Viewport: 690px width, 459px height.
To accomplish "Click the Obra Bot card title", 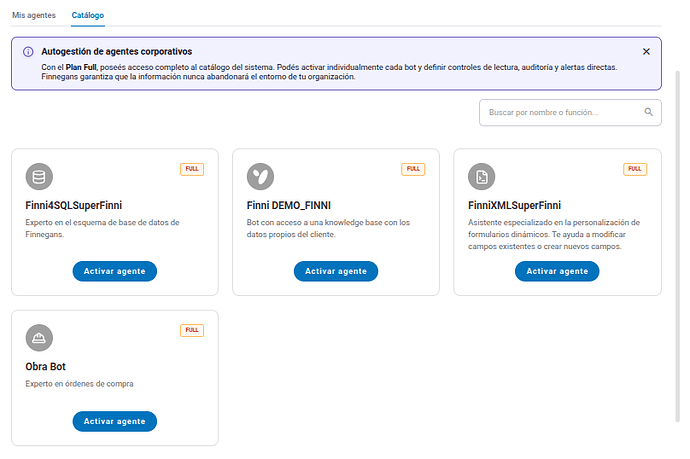I will click(x=45, y=367).
